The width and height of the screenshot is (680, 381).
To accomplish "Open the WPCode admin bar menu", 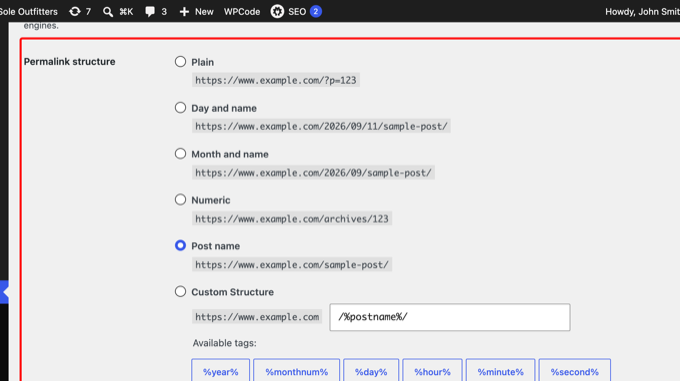I will pos(242,12).
